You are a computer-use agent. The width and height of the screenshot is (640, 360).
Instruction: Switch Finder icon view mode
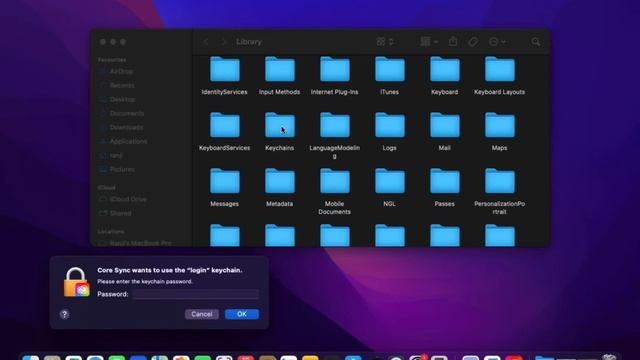[x=384, y=42]
